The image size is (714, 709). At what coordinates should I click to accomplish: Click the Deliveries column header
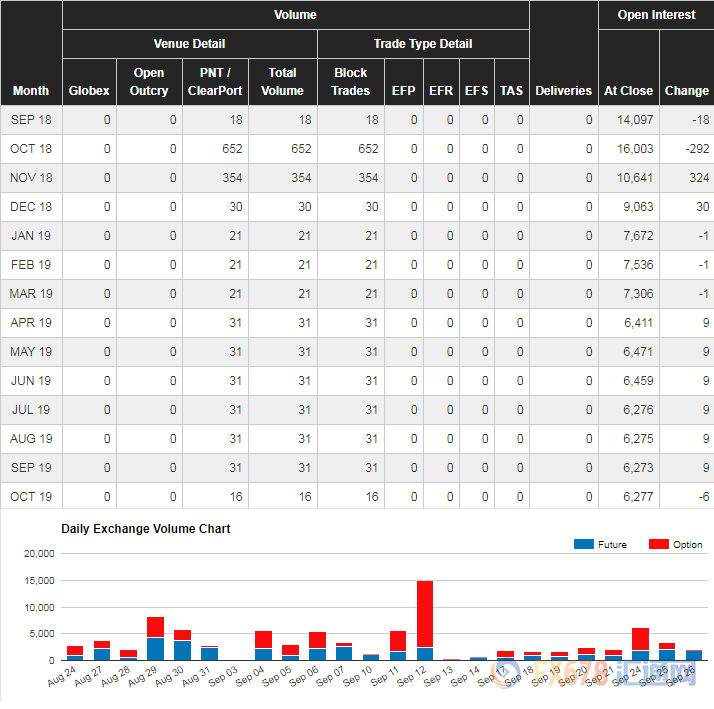563,91
